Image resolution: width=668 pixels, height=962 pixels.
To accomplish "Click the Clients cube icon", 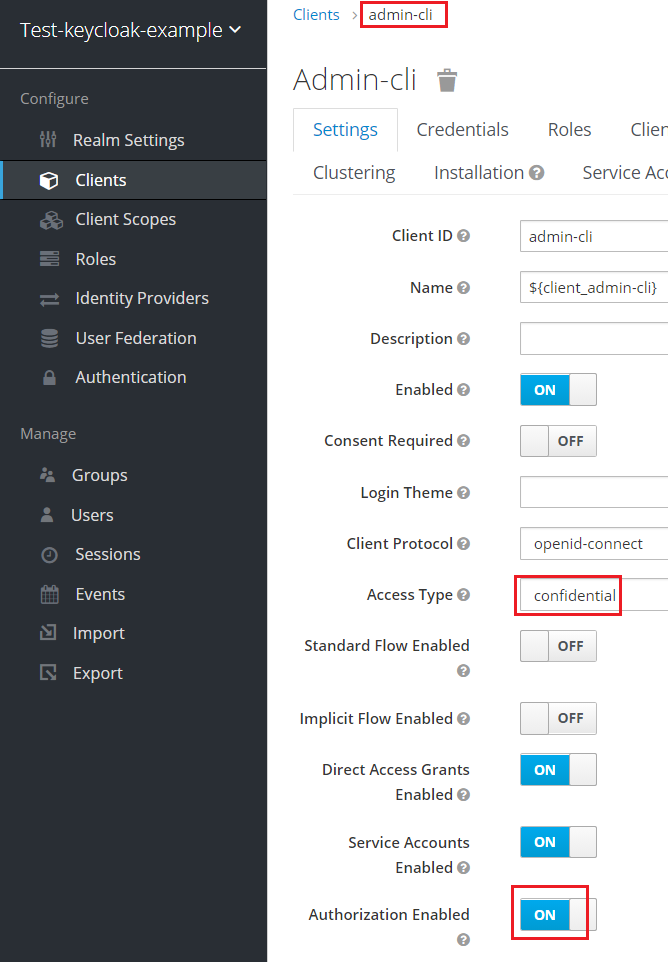I will pyautogui.click(x=49, y=180).
